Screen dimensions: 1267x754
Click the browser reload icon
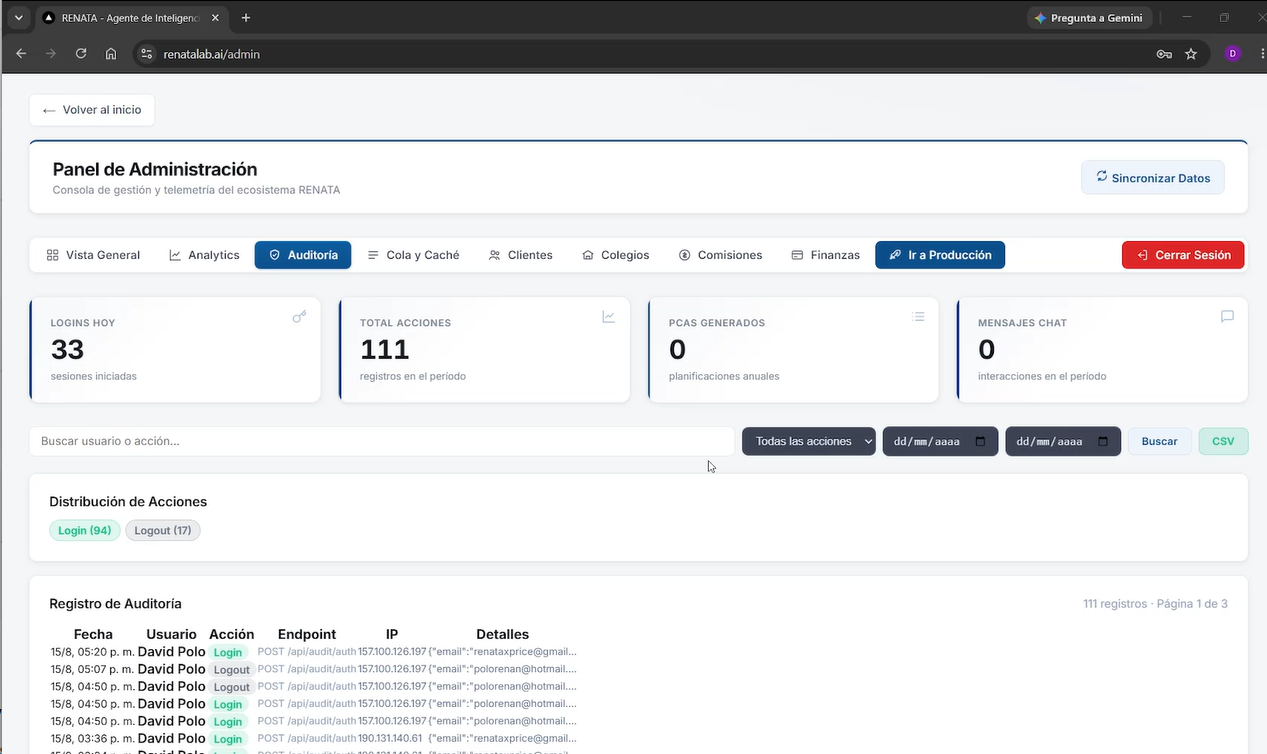[x=81, y=54]
